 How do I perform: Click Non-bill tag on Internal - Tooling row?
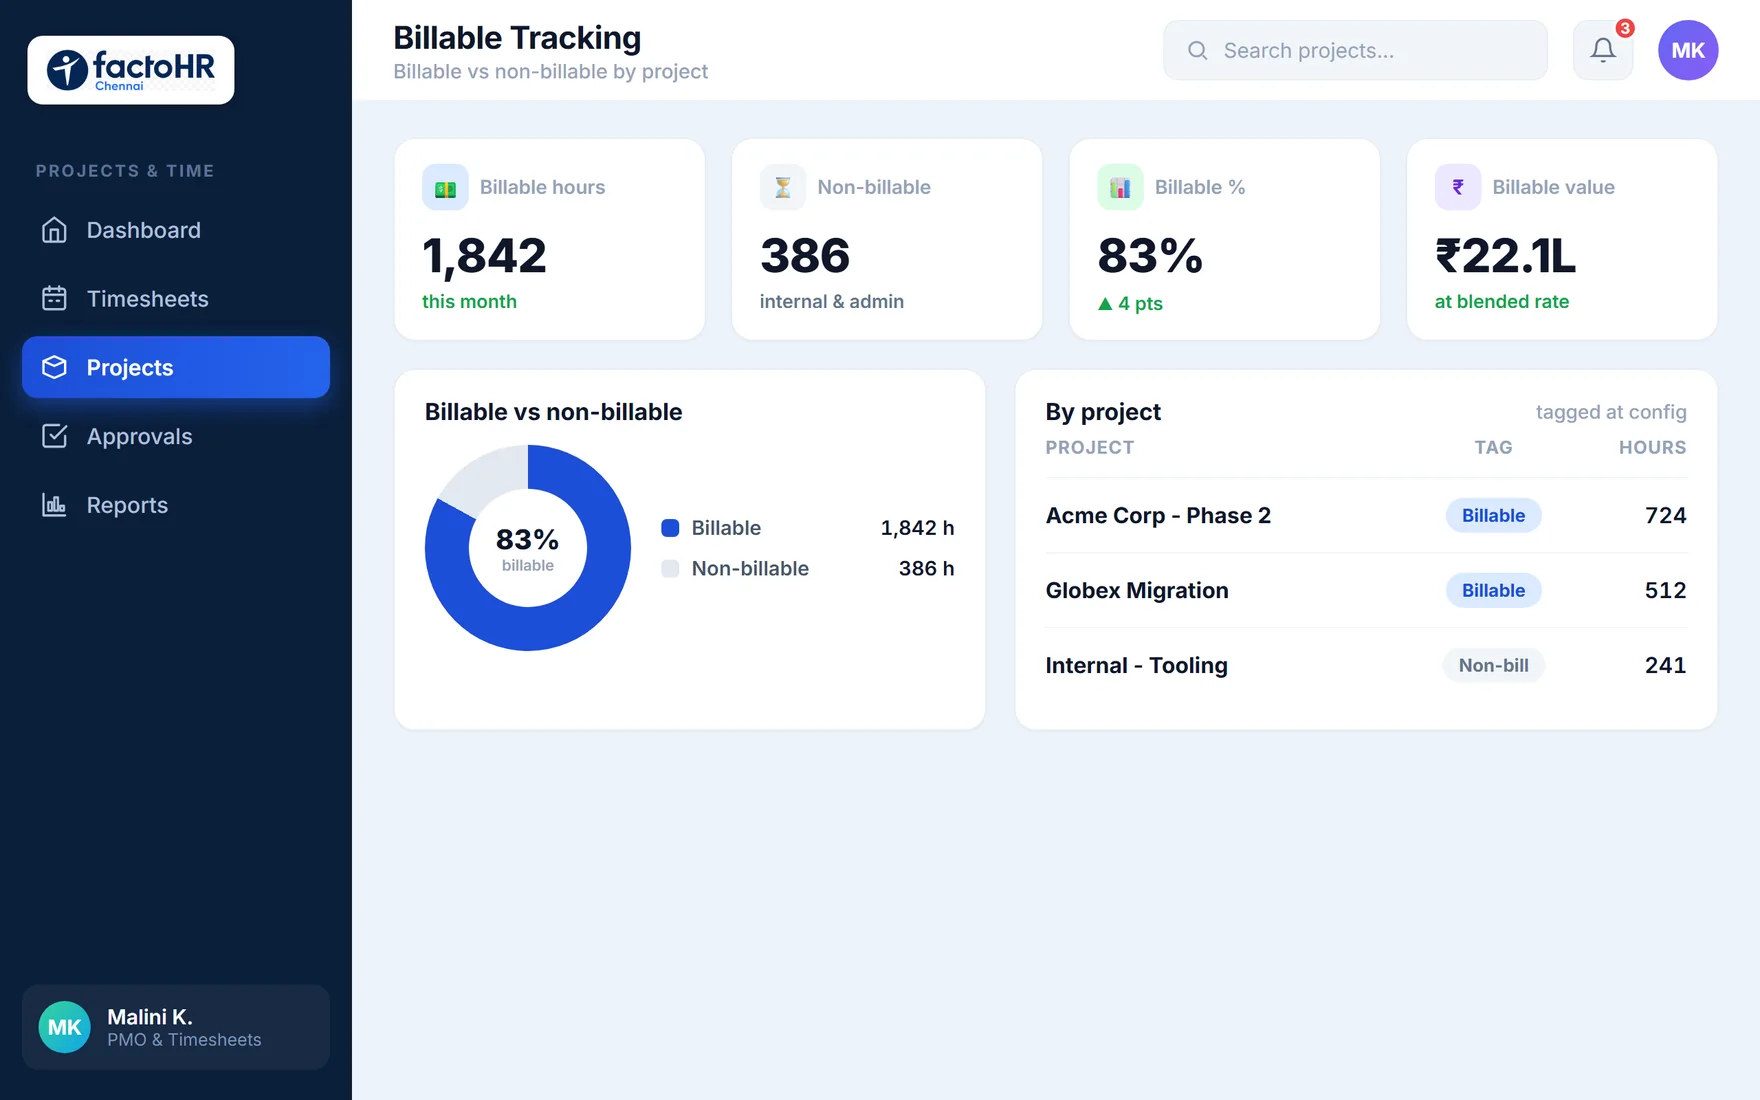coord(1493,665)
